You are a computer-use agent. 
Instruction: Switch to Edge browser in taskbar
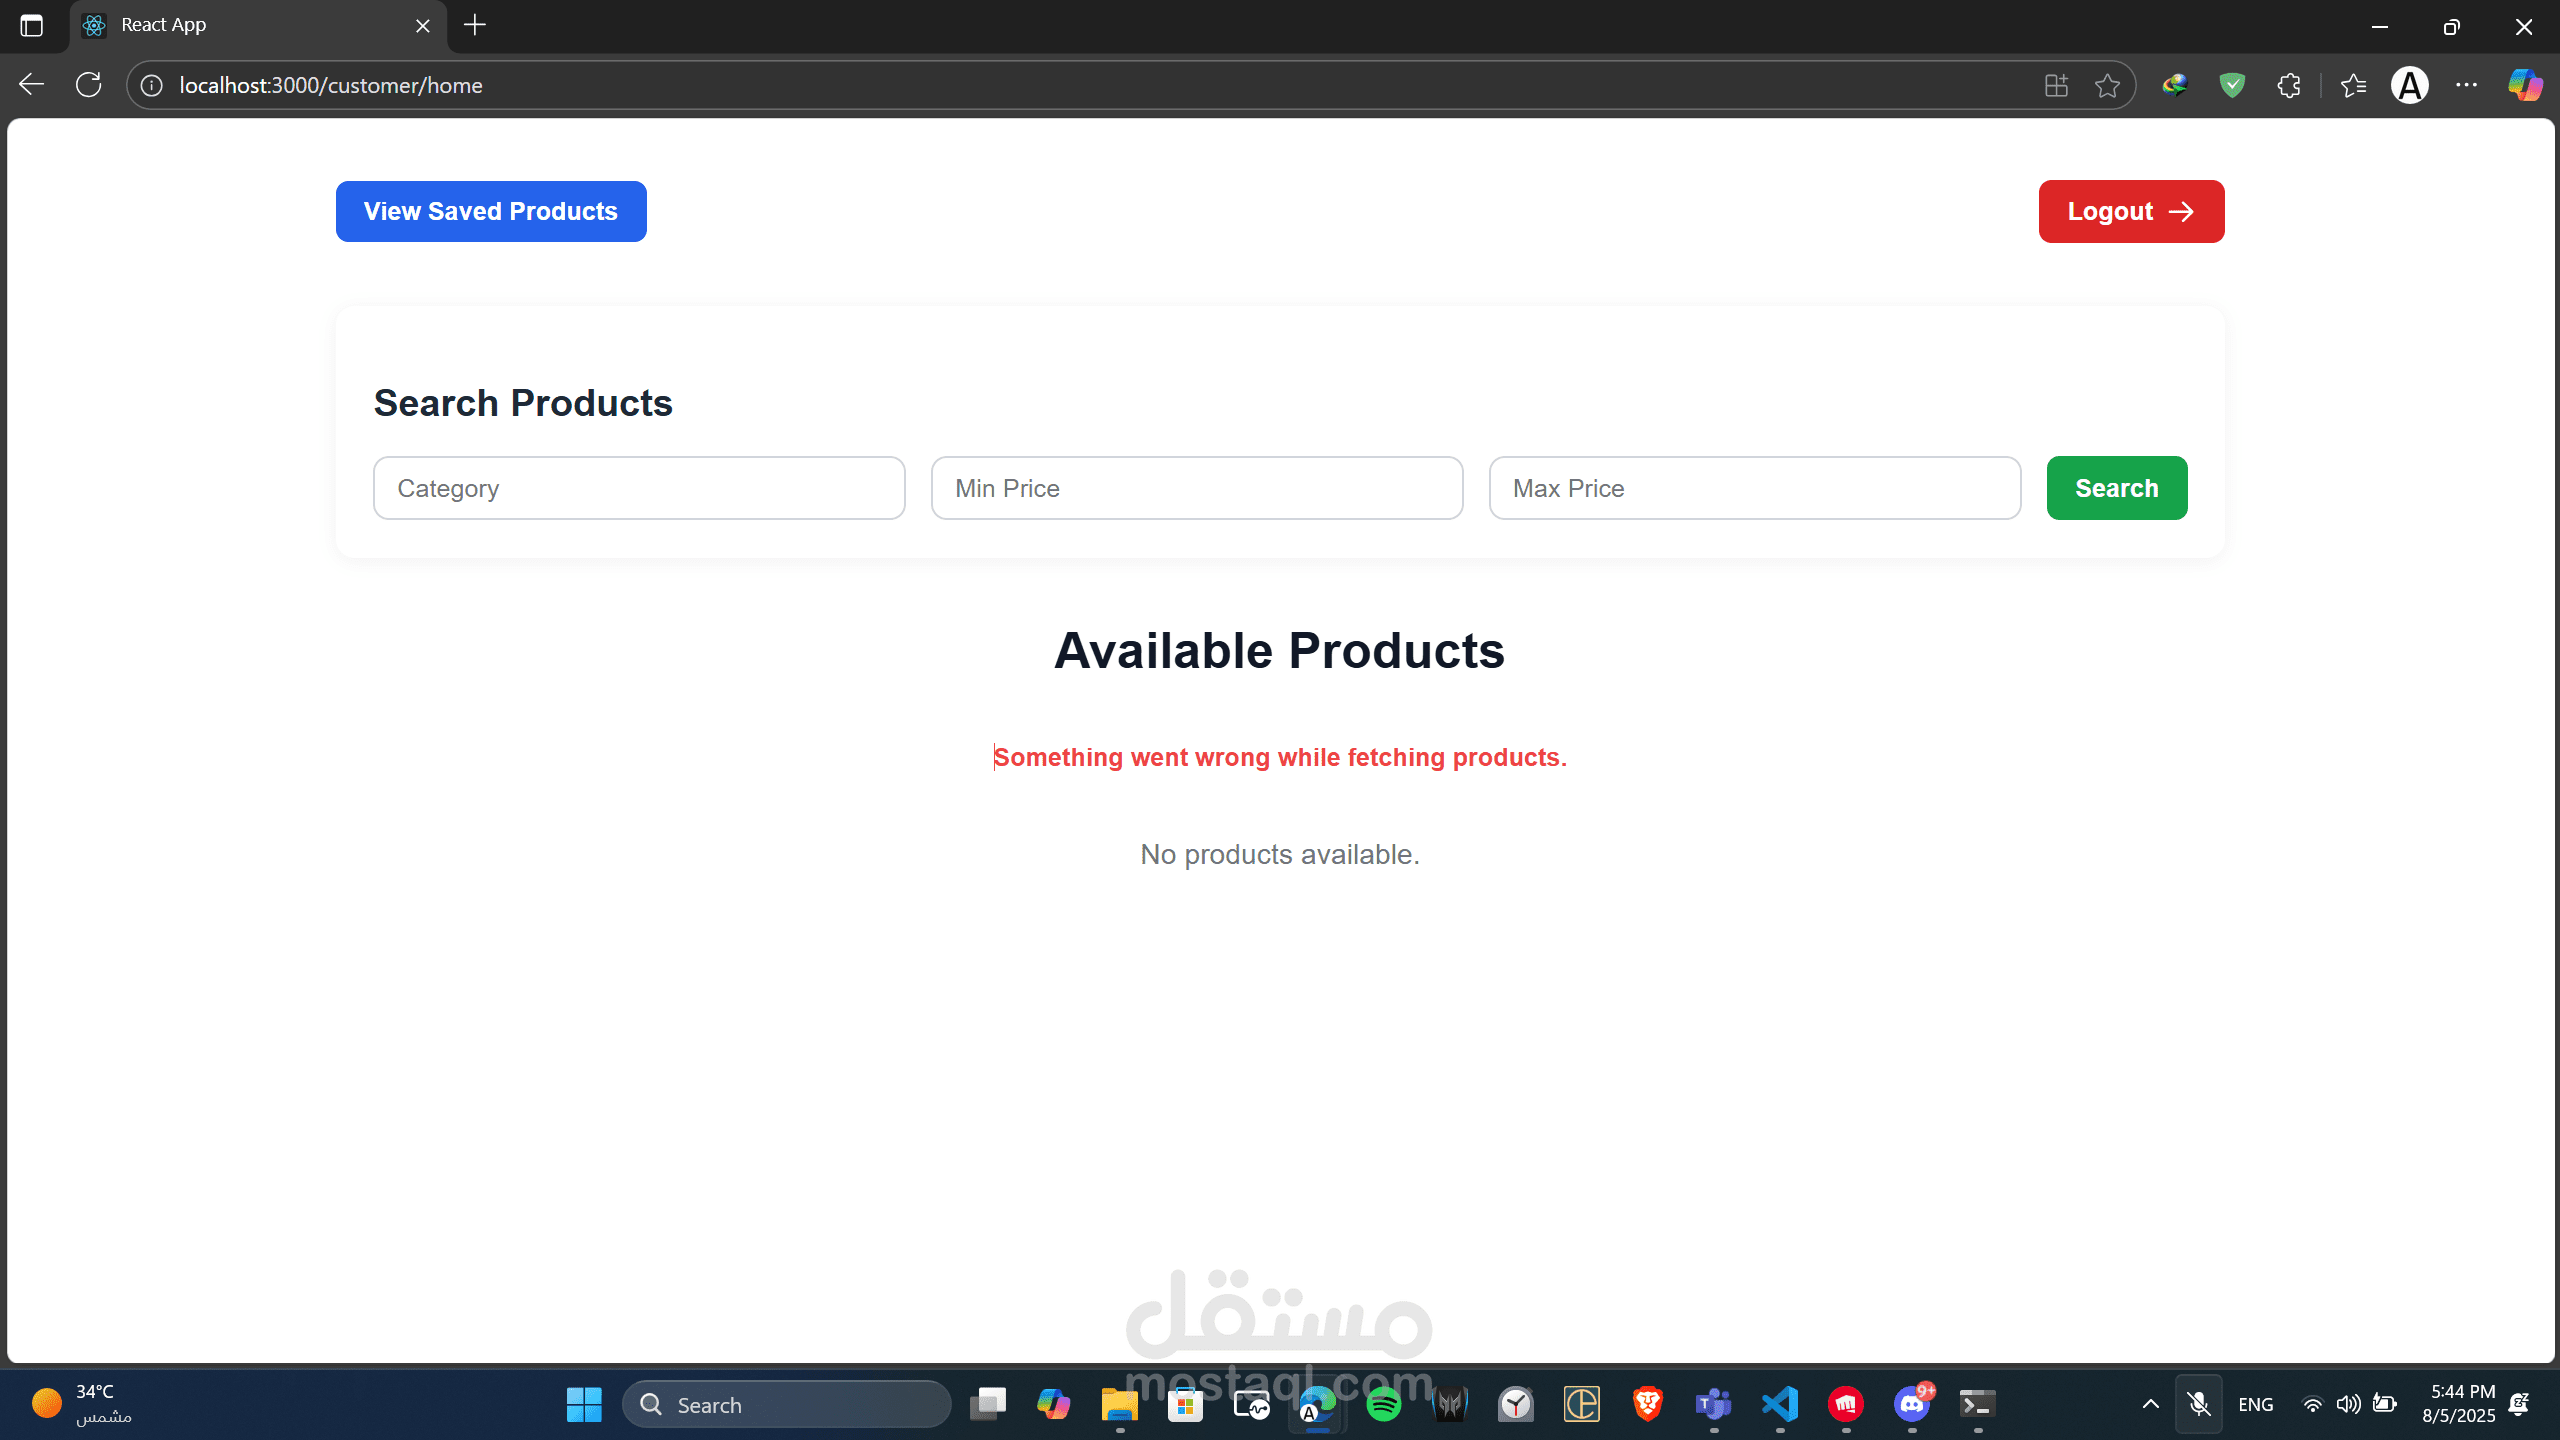[1318, 1404]
